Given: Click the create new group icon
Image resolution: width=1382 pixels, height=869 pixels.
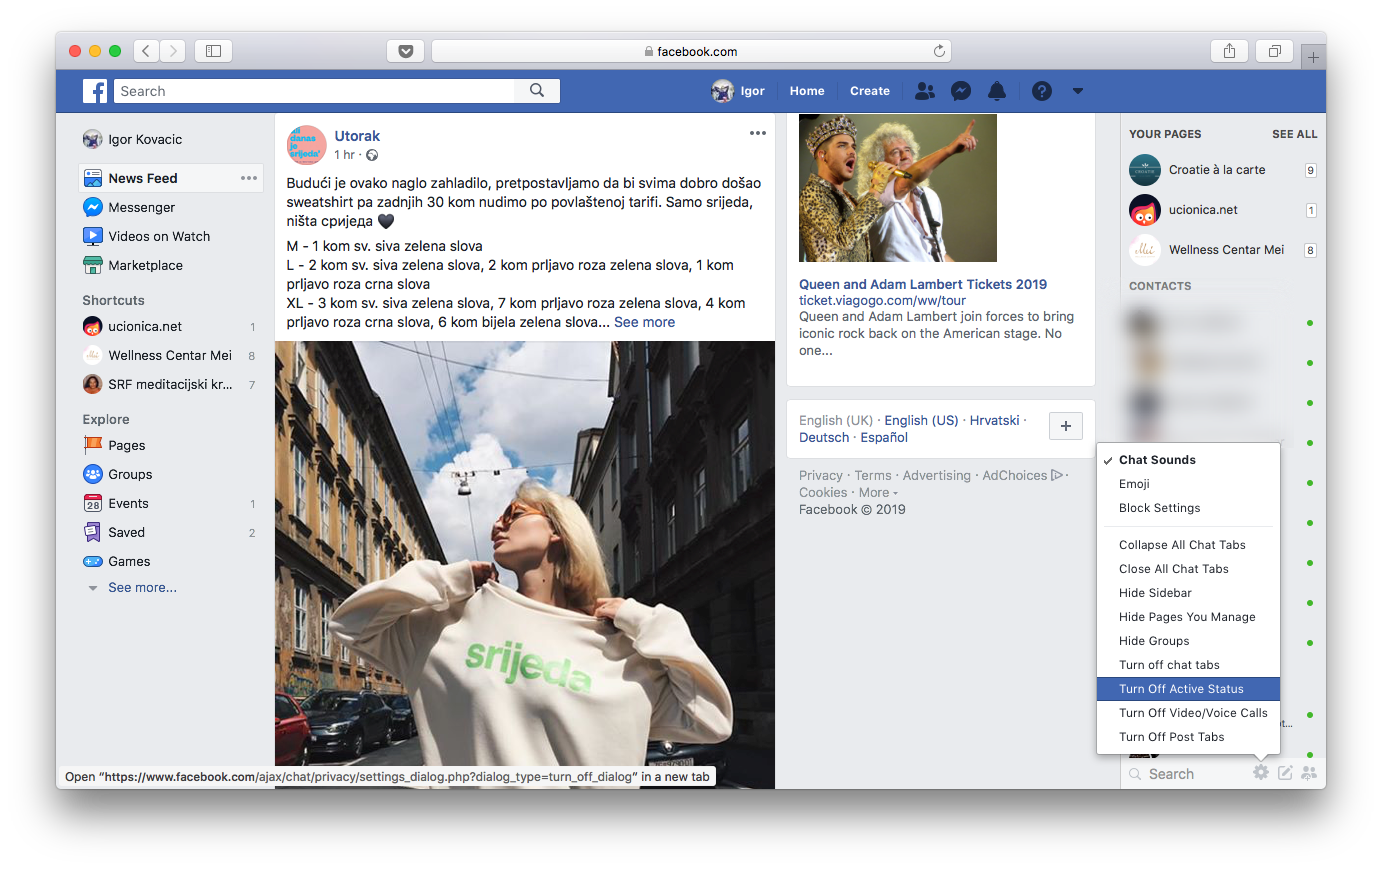Looking at the screenshot, I should (x=1309, y=773).
